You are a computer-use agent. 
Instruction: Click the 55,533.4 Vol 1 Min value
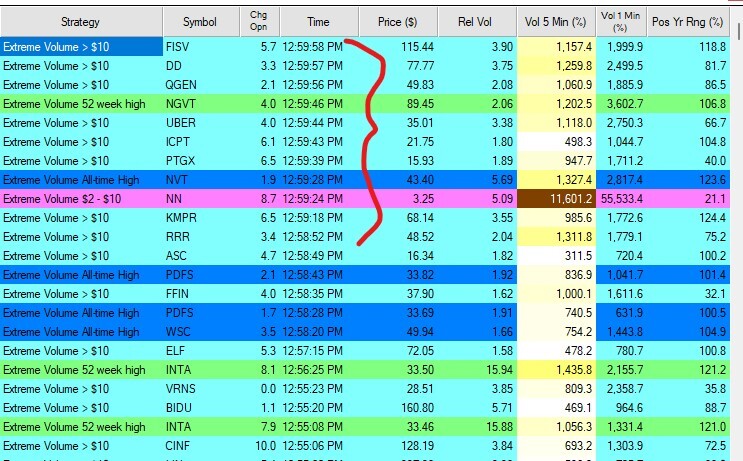(x=622, y=199)
